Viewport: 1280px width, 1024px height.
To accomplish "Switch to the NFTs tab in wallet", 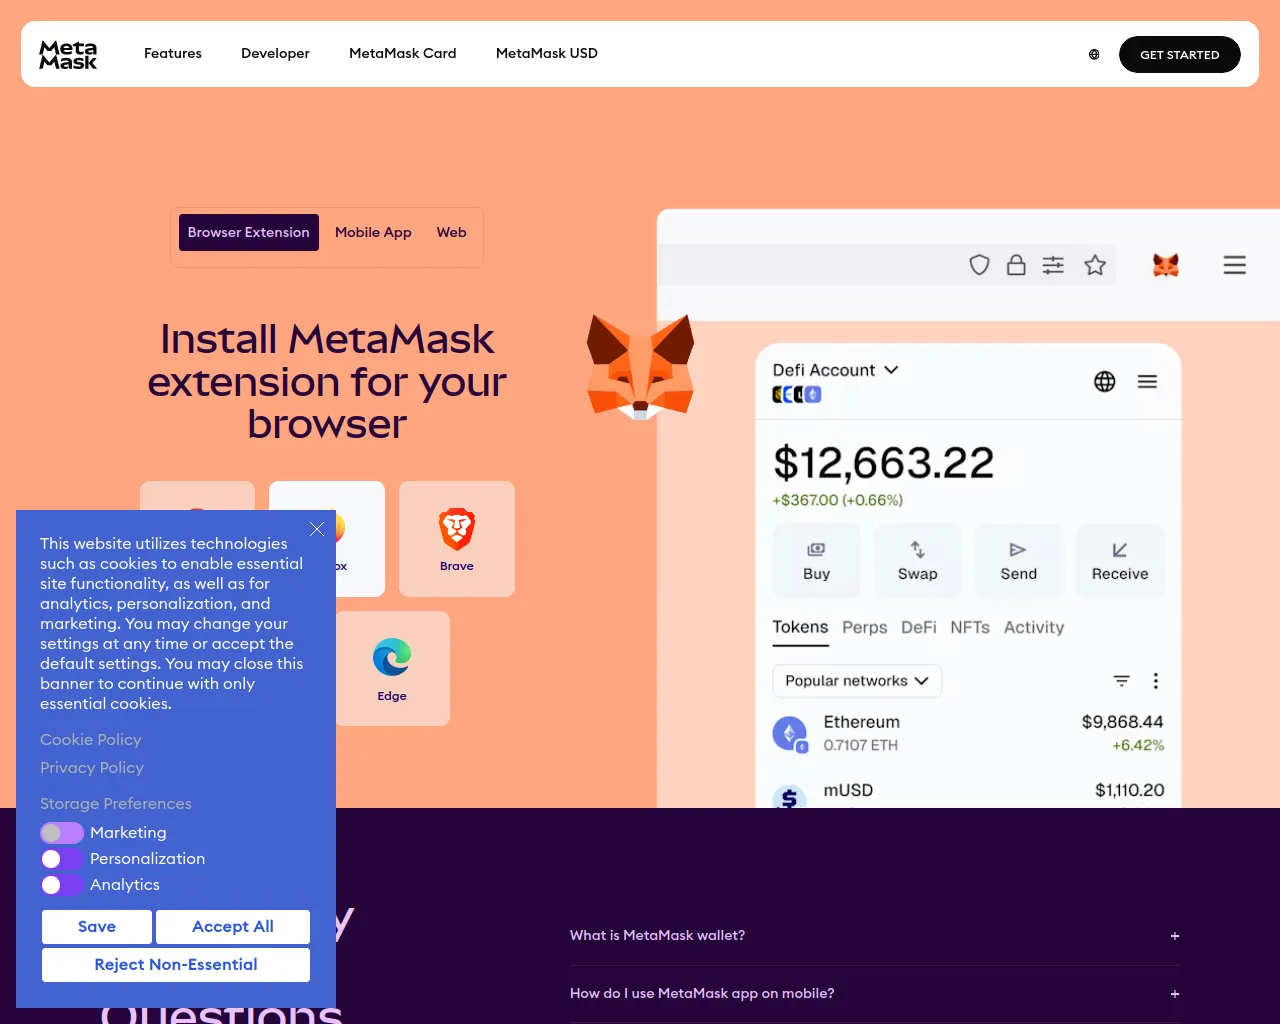I will [970, 627].
